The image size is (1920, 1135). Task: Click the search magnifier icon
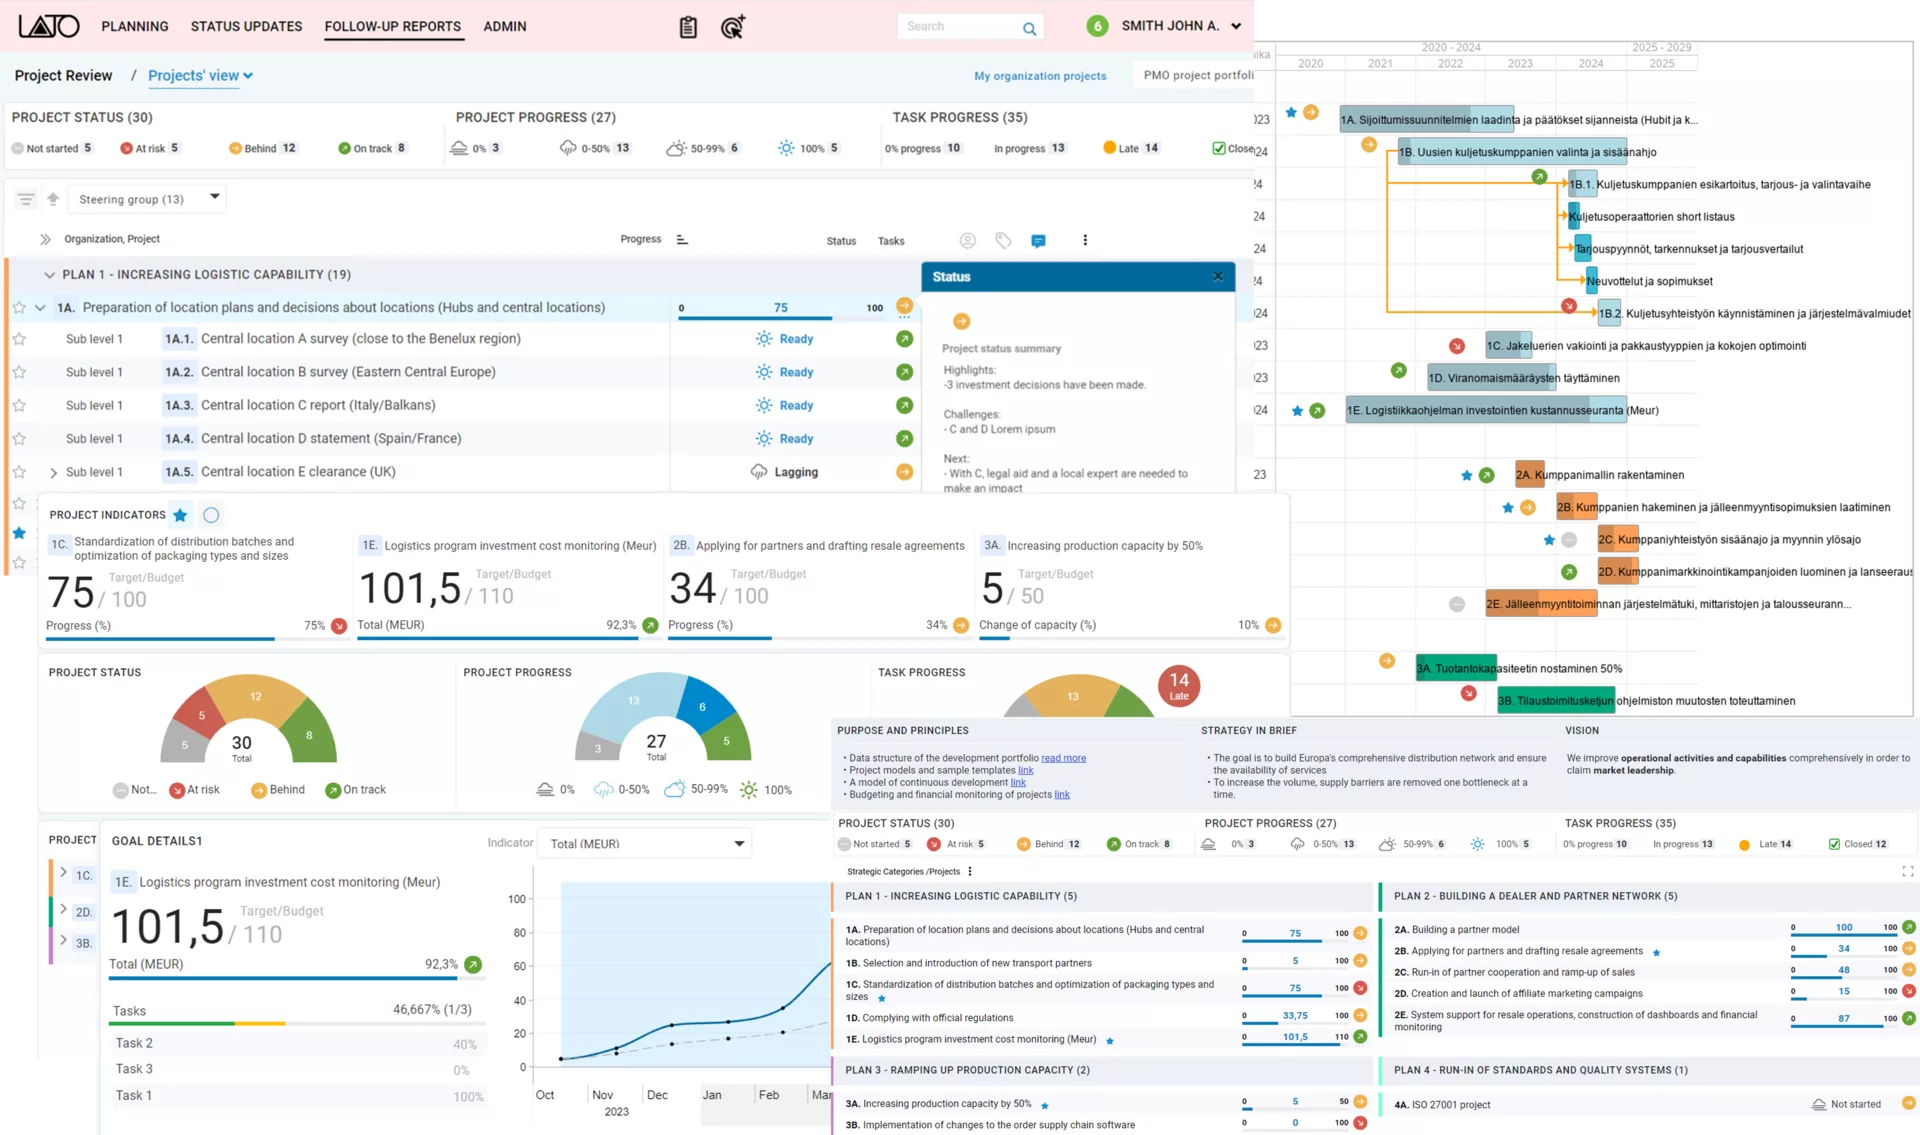point(1029,28)
